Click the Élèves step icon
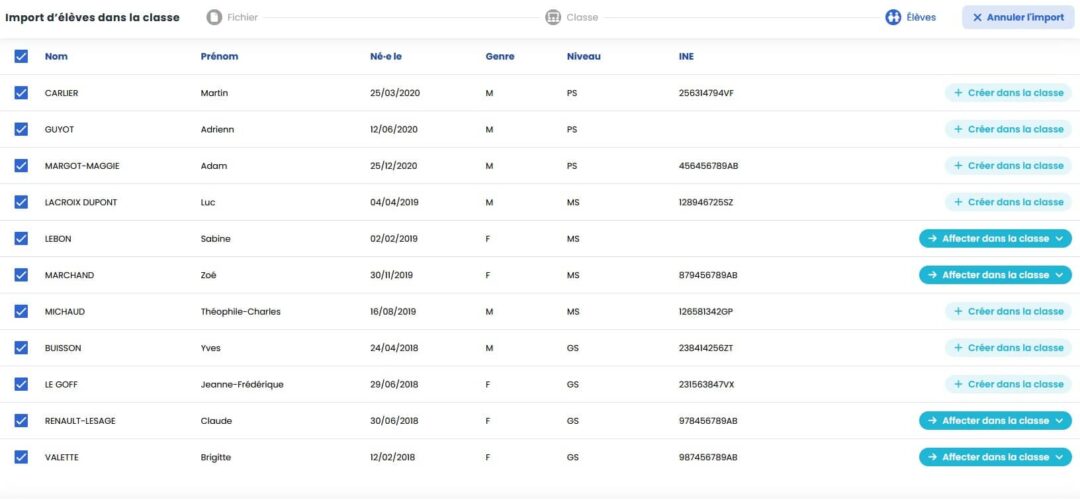 [x=893, y=17]
